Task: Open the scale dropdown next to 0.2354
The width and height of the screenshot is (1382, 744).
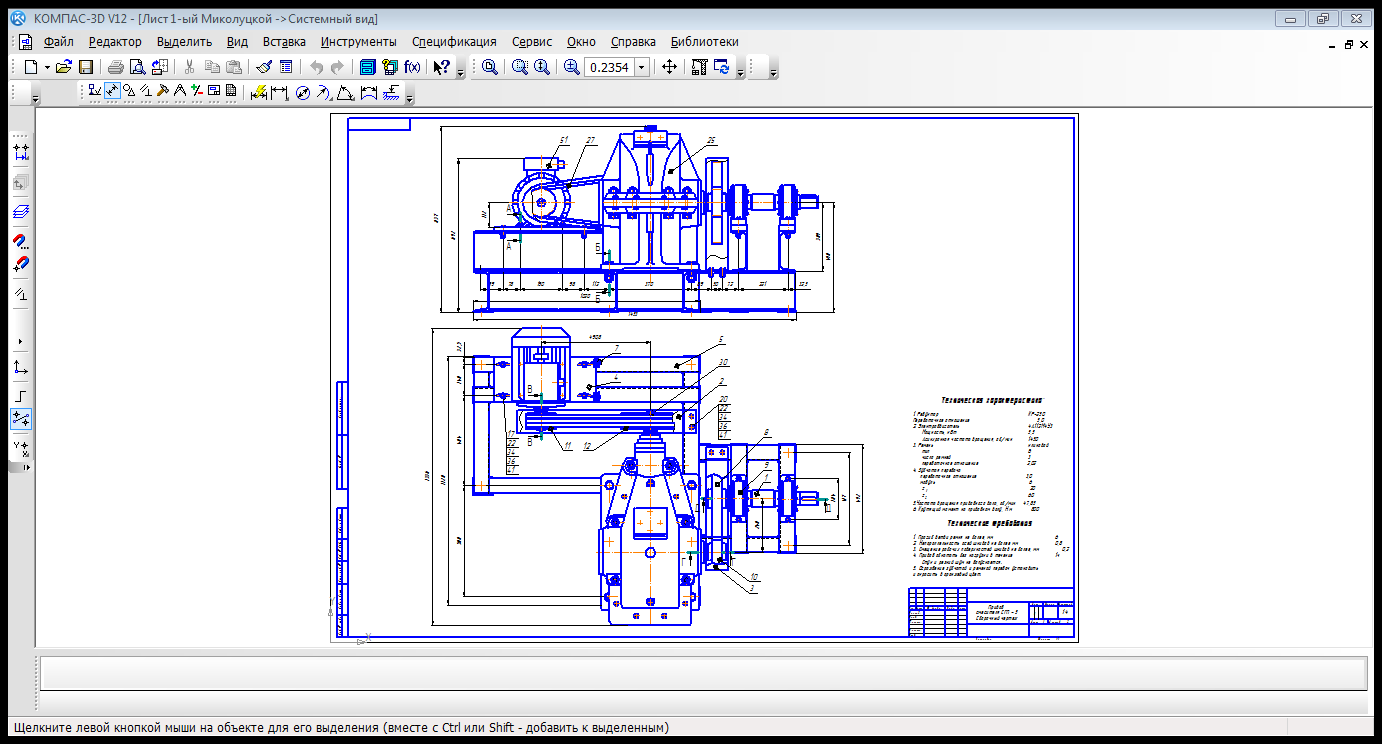Action: coord(642,67)
